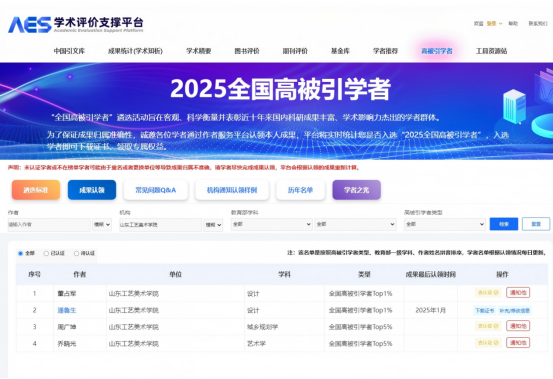Image resolution: width=553 pixels, height=379 pixels.
Task: Click 补充/修改信息 in row 2
Action: coord(515,311)
